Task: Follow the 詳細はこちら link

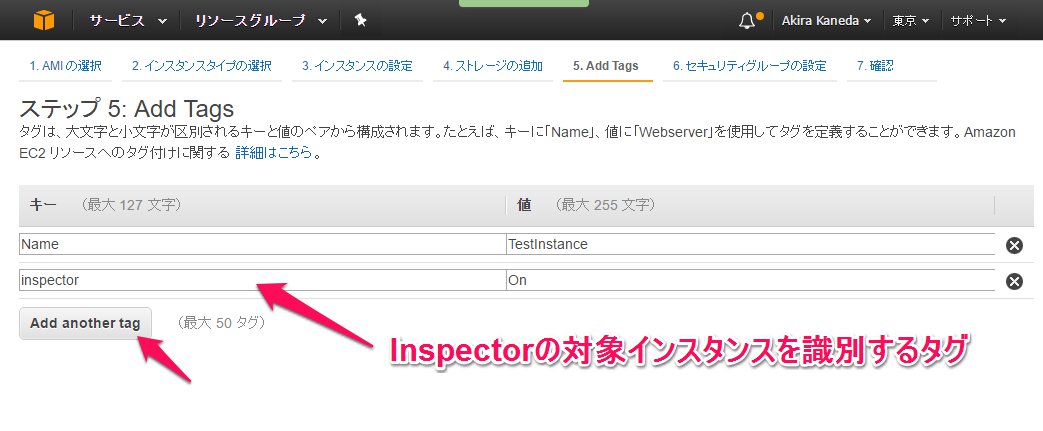Action: (273, 153)
